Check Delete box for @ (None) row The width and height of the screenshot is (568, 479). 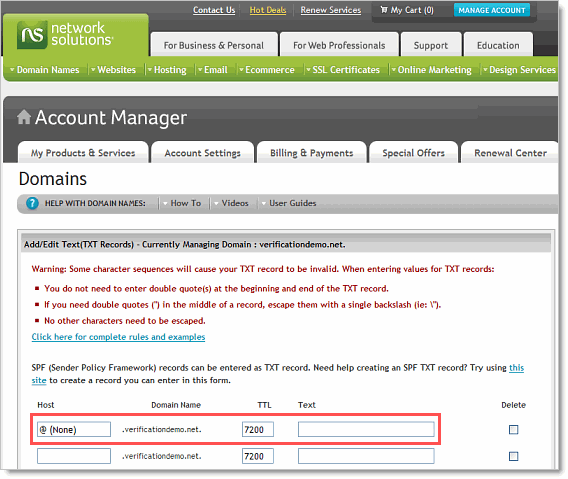pyautogui.click(x=513, y=430)
